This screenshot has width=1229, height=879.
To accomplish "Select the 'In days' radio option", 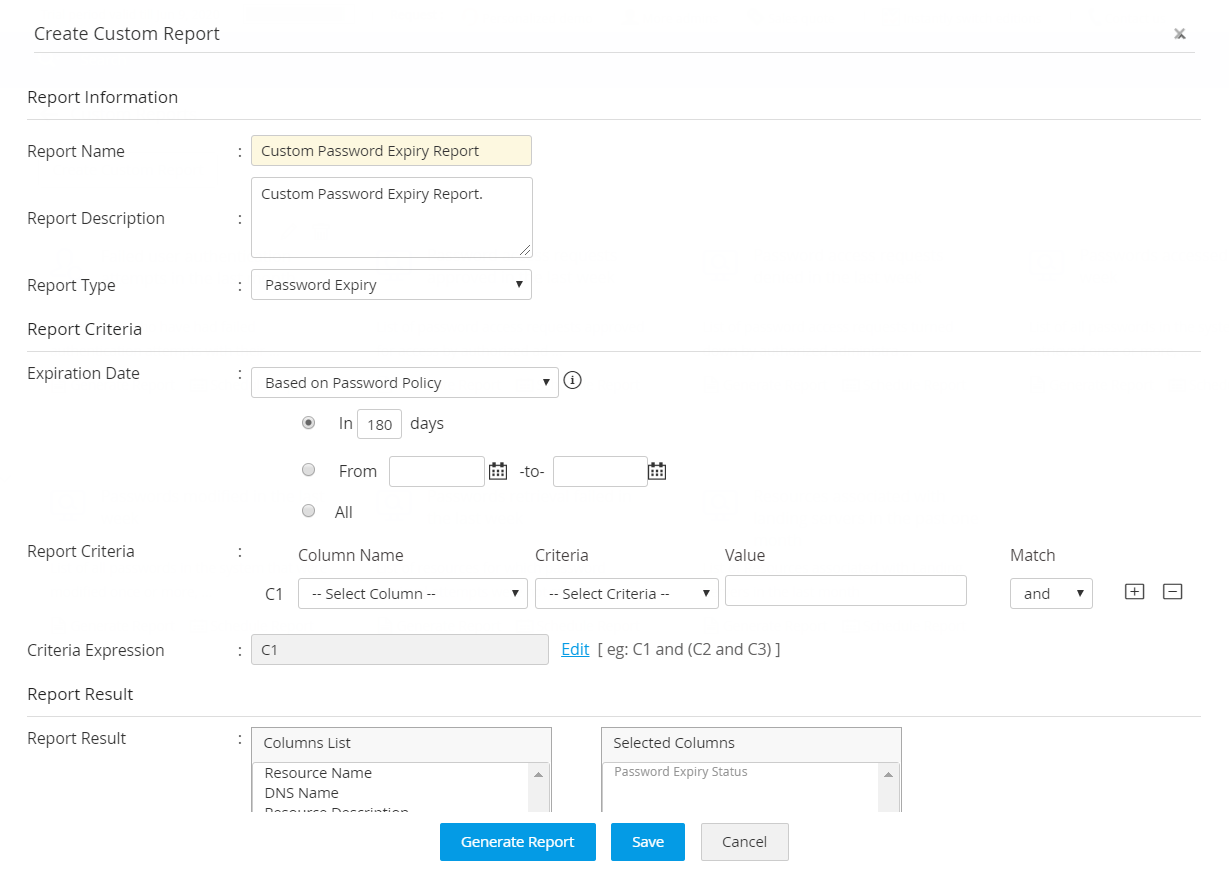I will (x=309, y=423).
